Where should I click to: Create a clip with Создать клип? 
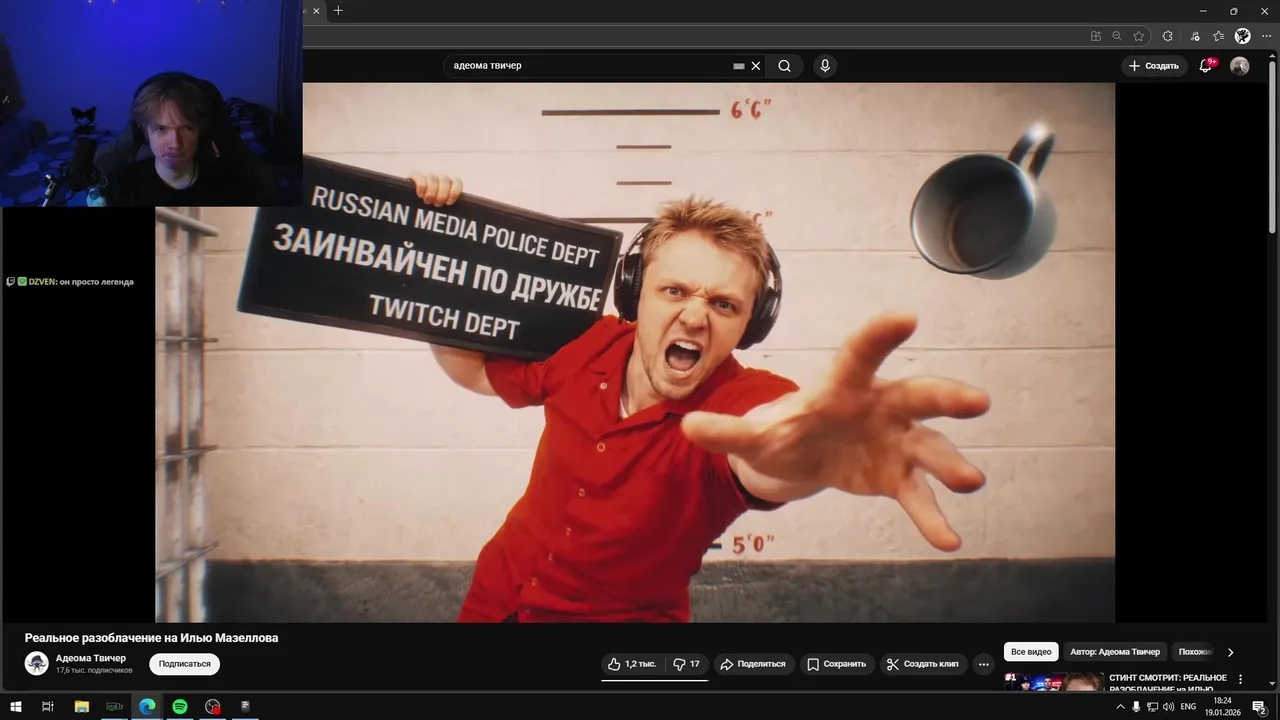923,664
